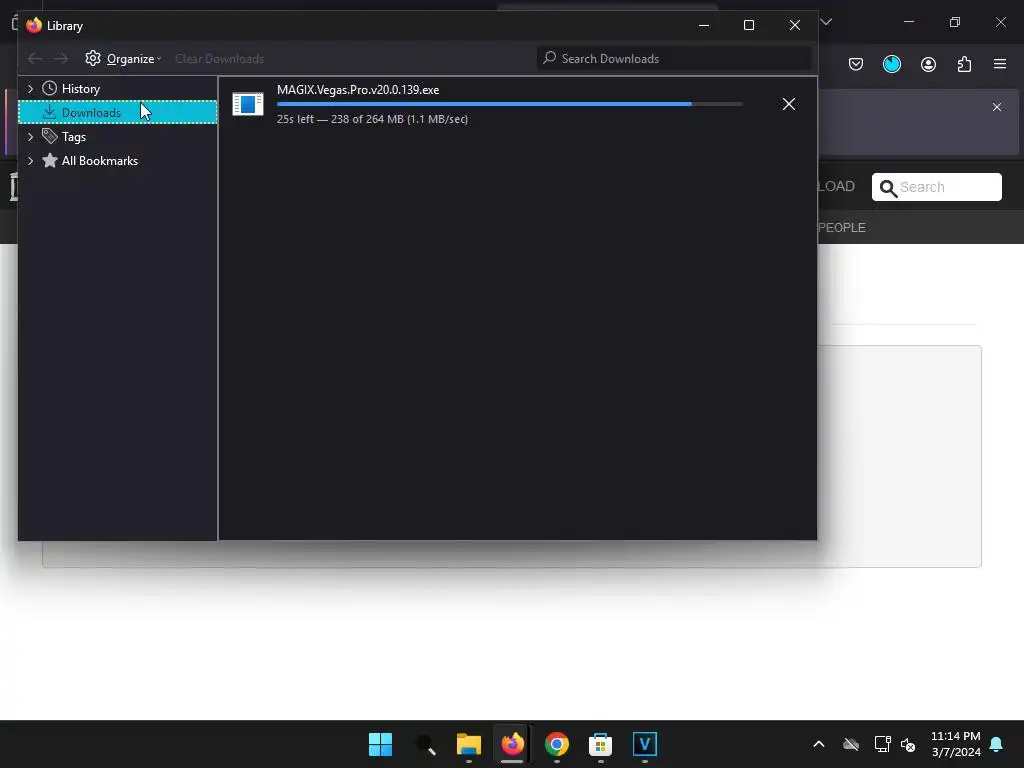This screenshot has height=768, width=1024.
Task: Click the Clear Downloads button
Action: [219, 59]
